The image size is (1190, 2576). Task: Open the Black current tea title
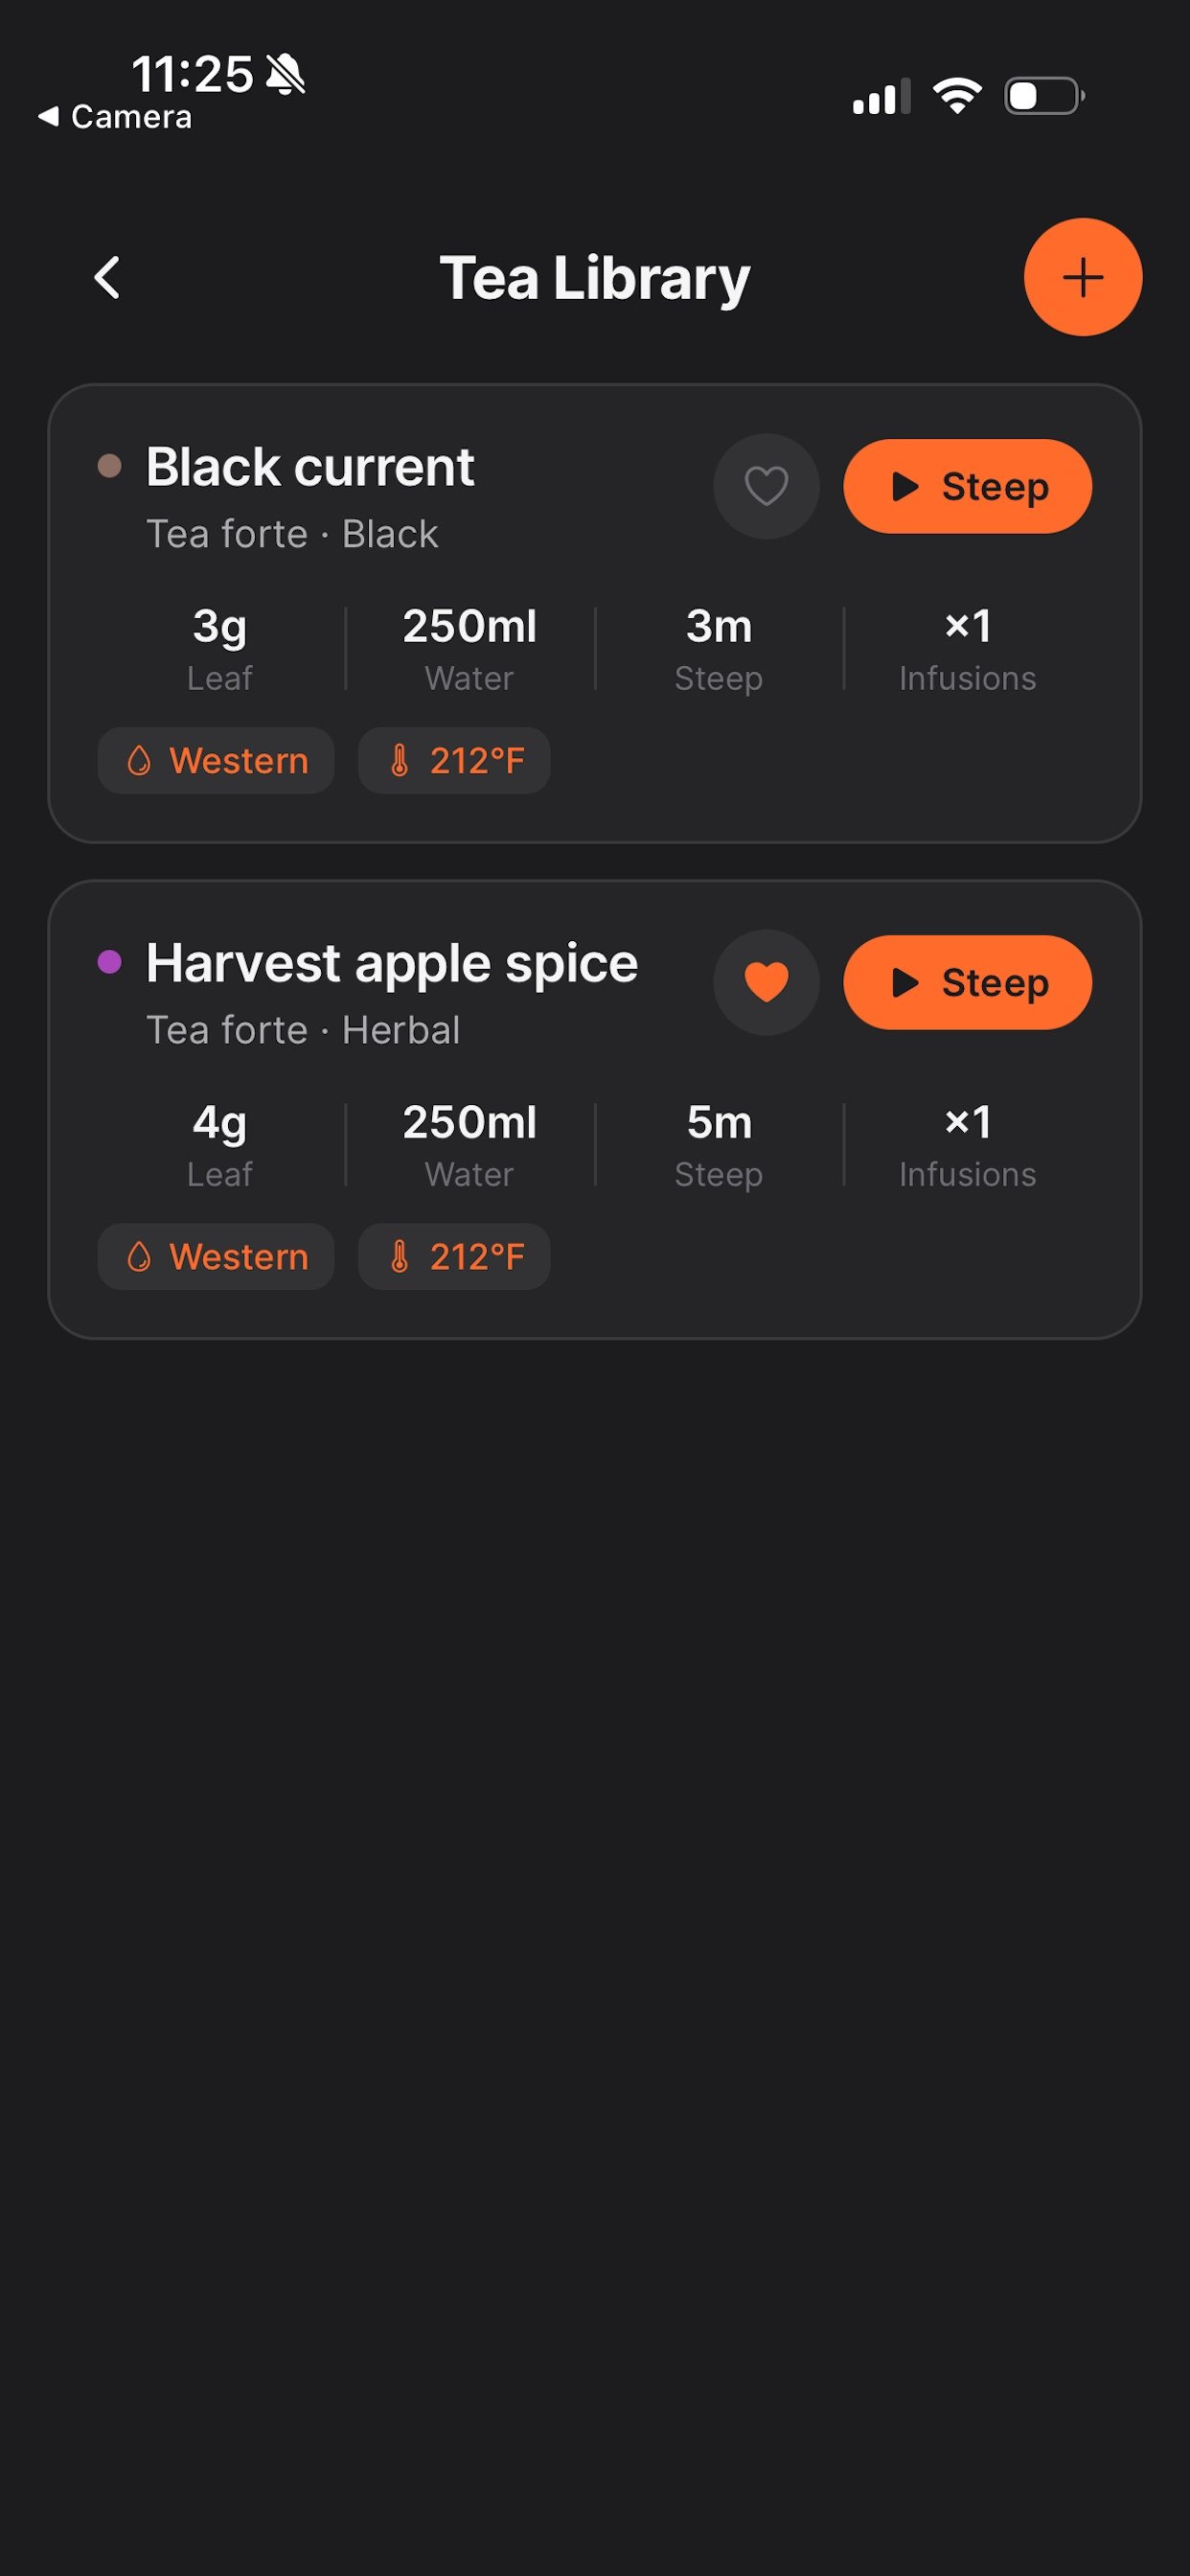pos(310,467)
